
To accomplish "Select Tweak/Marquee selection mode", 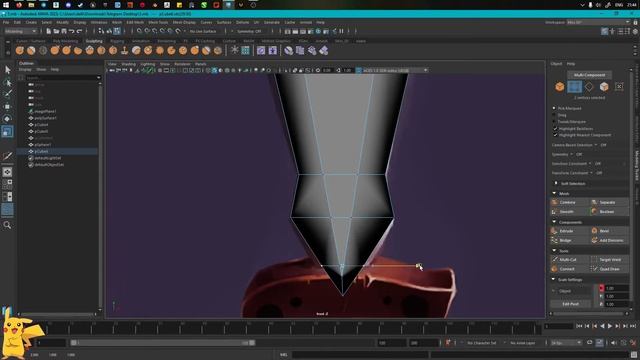I will click(554, 122).
